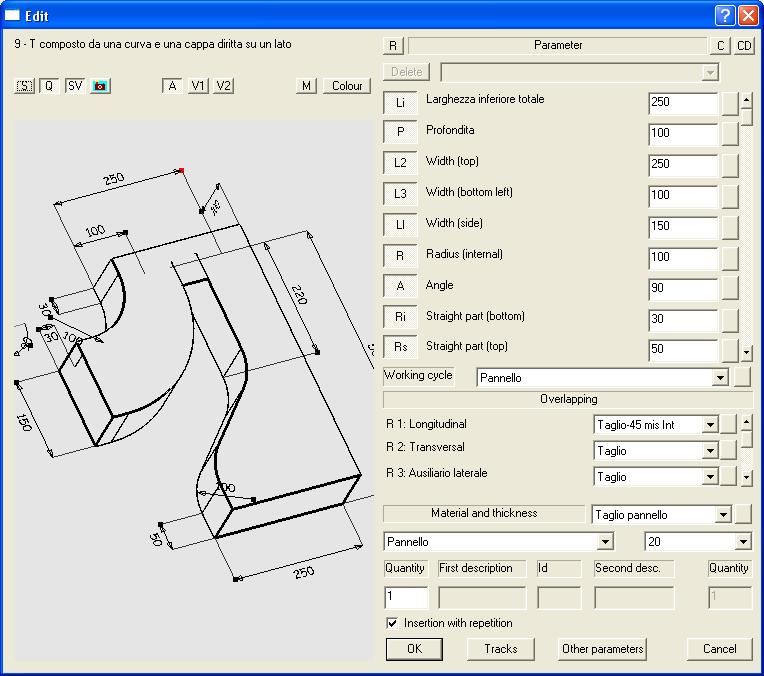Click the Parameter header bar

pos(557,45)
